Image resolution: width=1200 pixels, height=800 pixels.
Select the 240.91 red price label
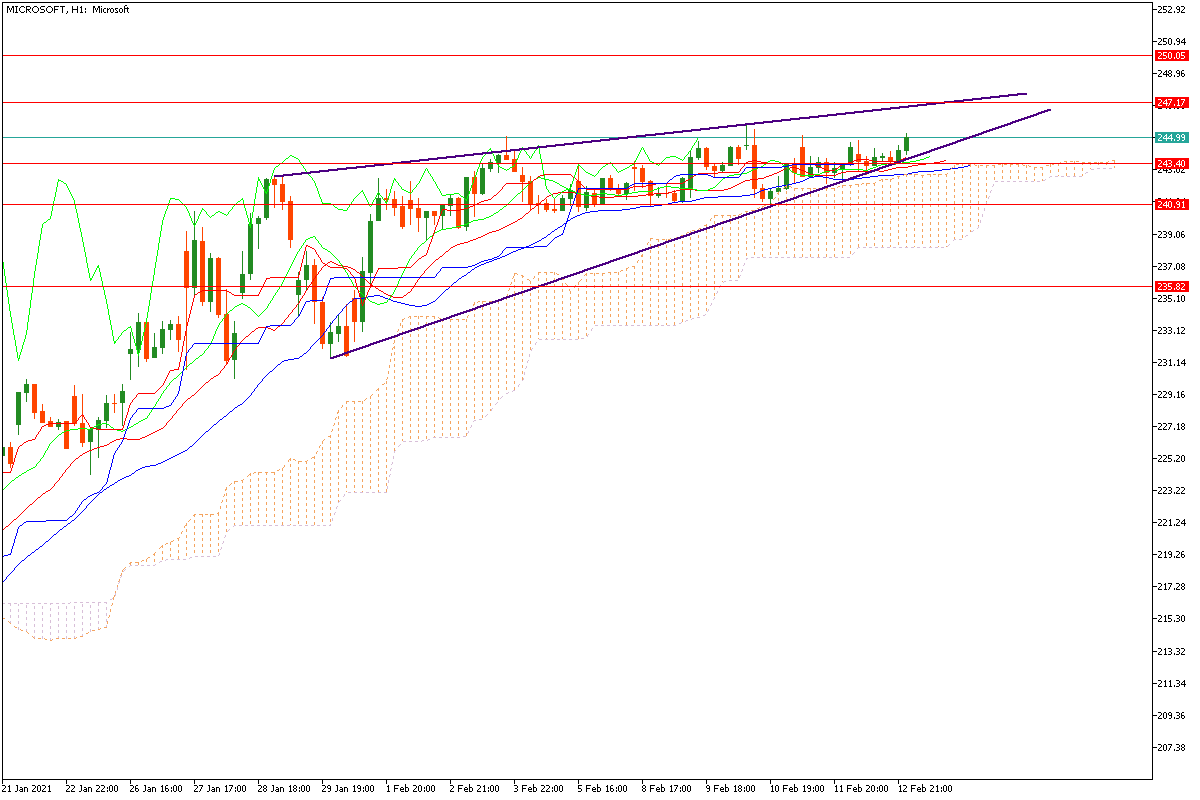tap(1170, 204)
